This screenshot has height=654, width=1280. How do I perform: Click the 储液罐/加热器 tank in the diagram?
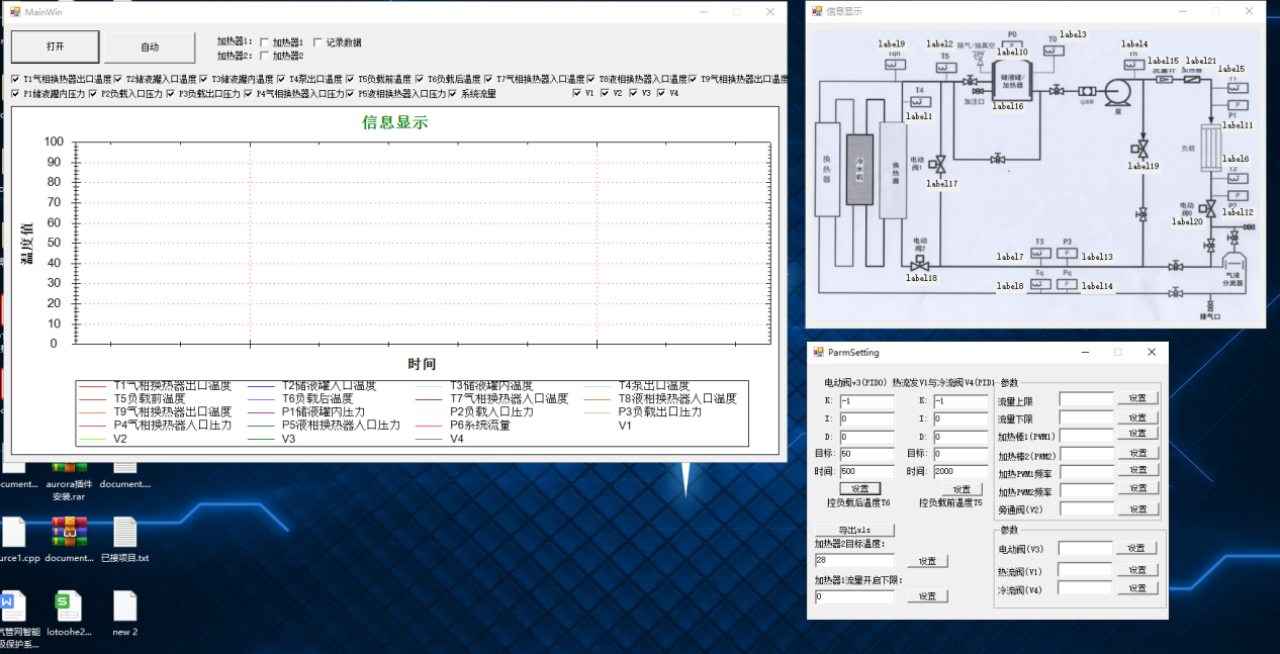tap(1011, 78)
